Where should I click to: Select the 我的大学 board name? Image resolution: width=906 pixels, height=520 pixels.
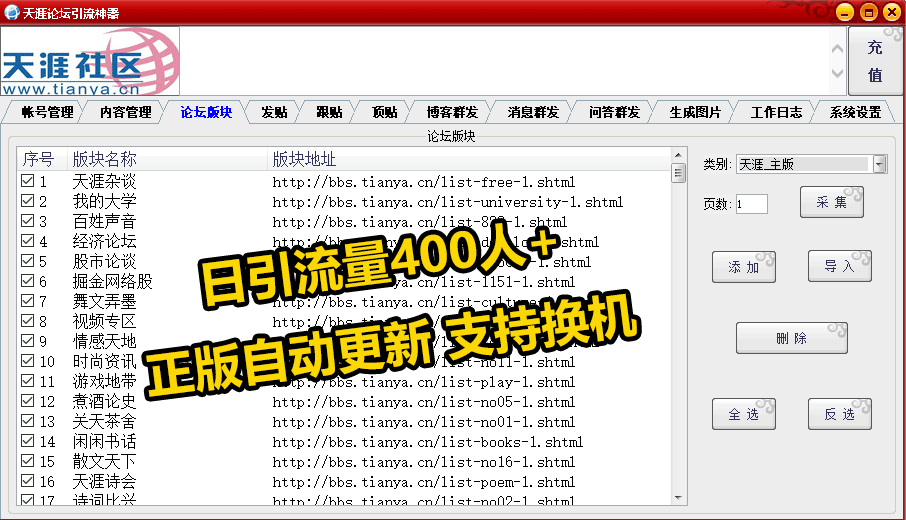click(x=104, y=202)
